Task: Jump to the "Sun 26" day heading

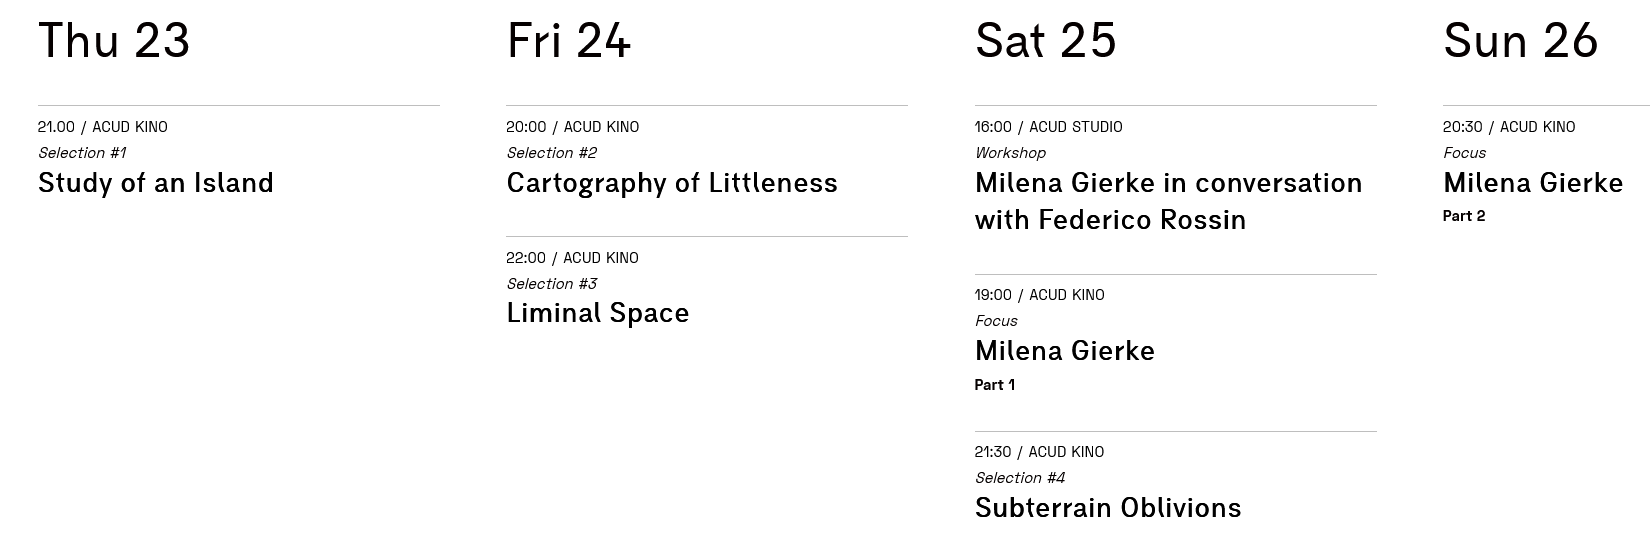Action: [1520, 41]
